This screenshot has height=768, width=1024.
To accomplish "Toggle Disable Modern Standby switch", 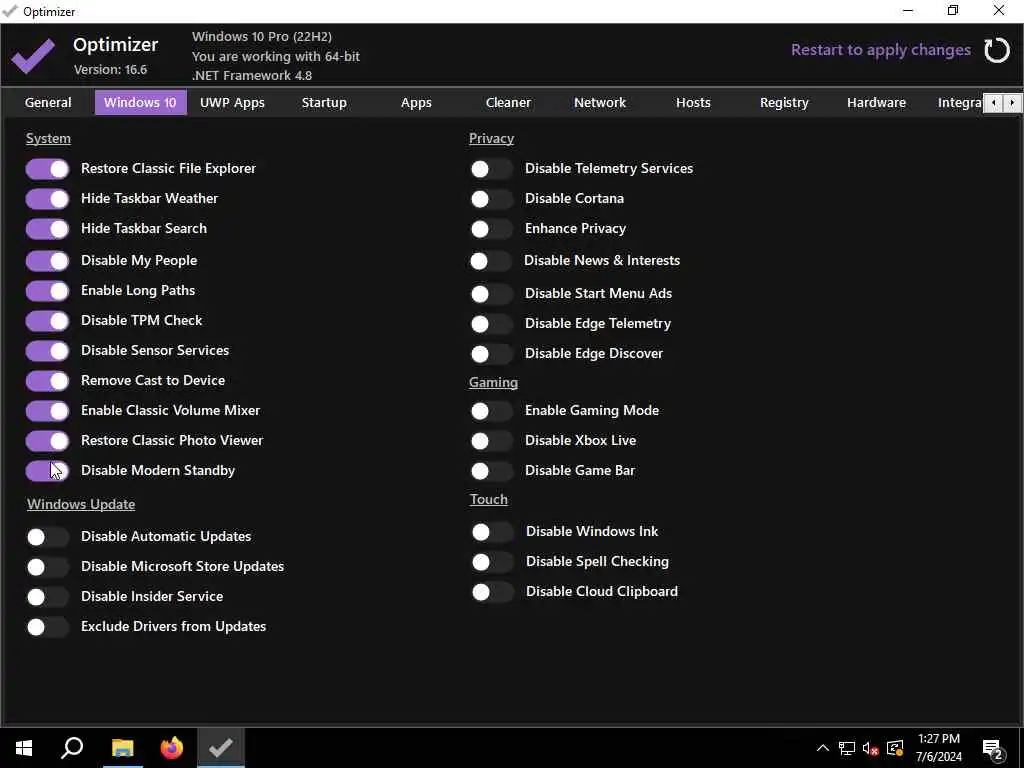I will coord(47,471).
